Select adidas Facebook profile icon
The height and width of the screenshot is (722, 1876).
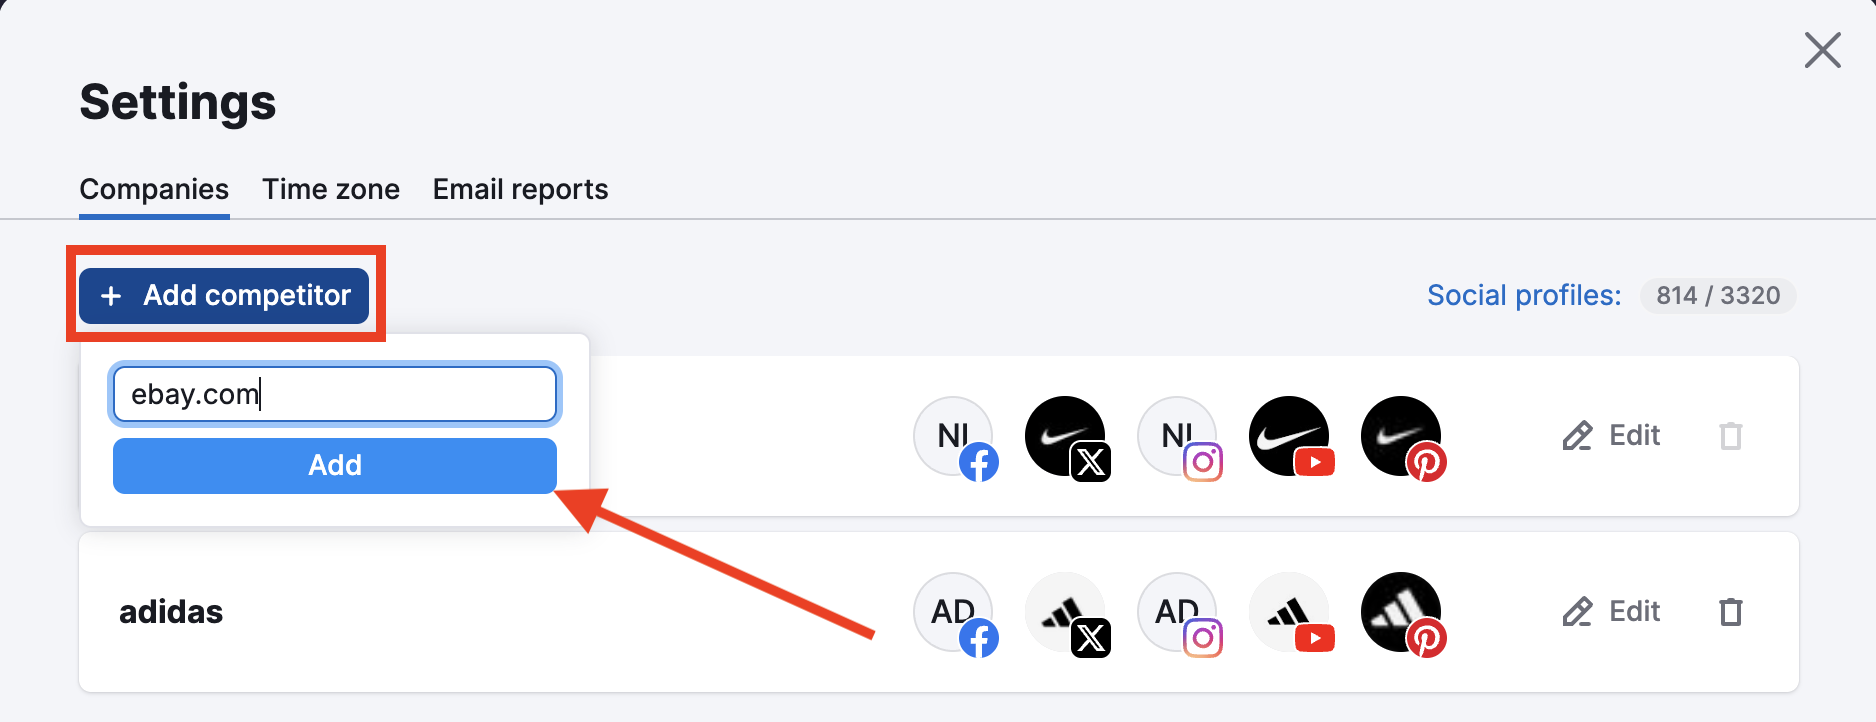click(955, 614)
